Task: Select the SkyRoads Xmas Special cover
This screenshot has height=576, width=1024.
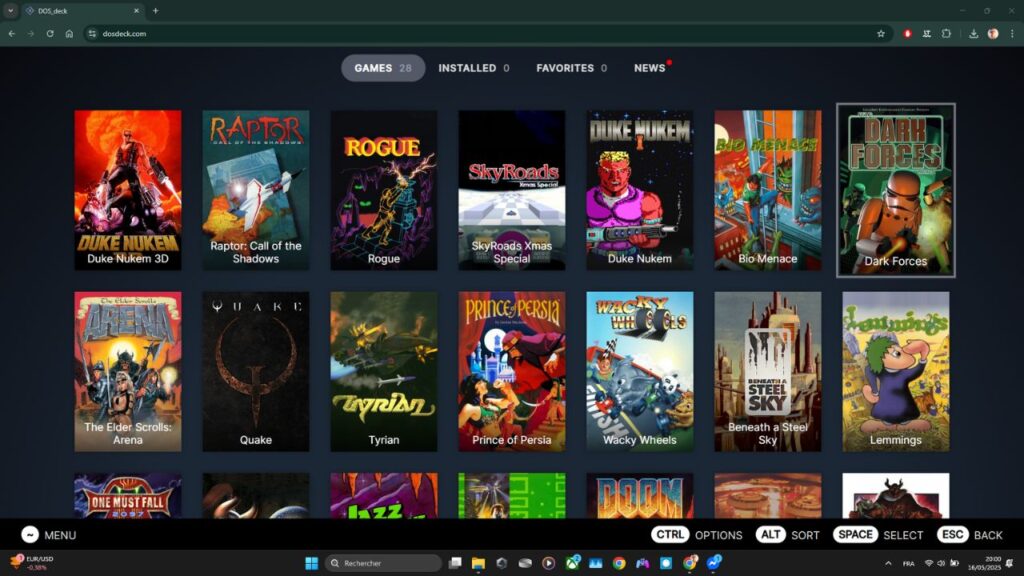Action: click(x=512, y=190)
